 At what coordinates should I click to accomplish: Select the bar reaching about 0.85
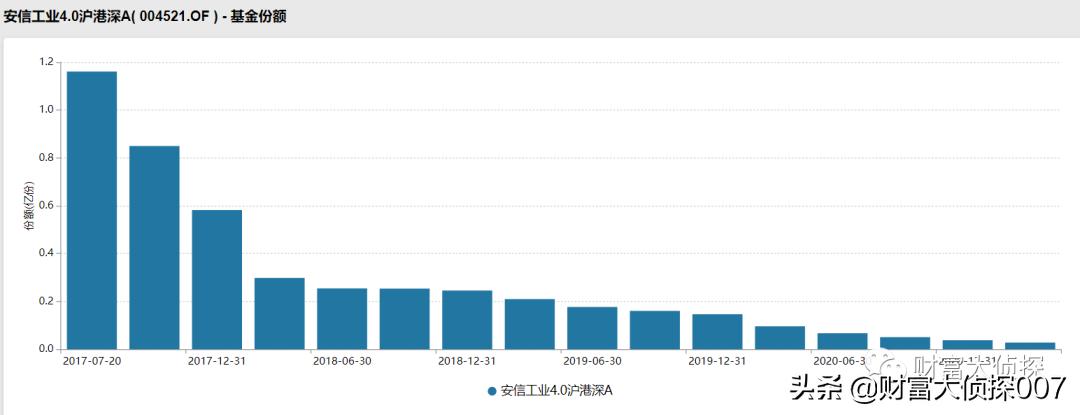[x=154, y=247]
